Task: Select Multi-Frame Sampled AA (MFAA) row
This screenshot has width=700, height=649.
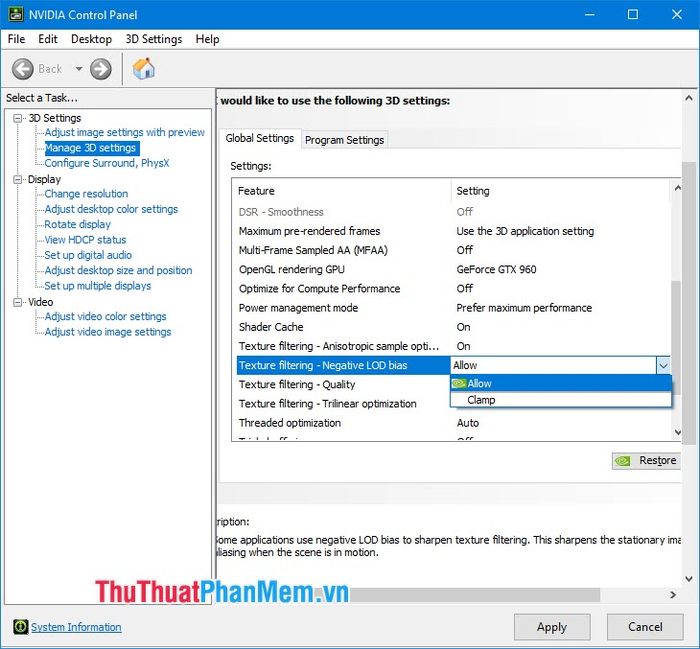Action: point(451,250)
